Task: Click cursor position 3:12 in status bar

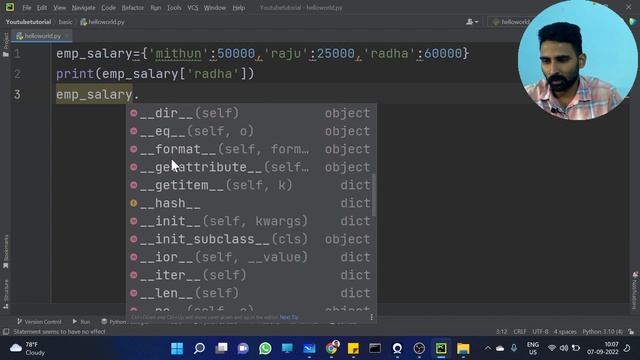Action: click(x=501, y=332)
